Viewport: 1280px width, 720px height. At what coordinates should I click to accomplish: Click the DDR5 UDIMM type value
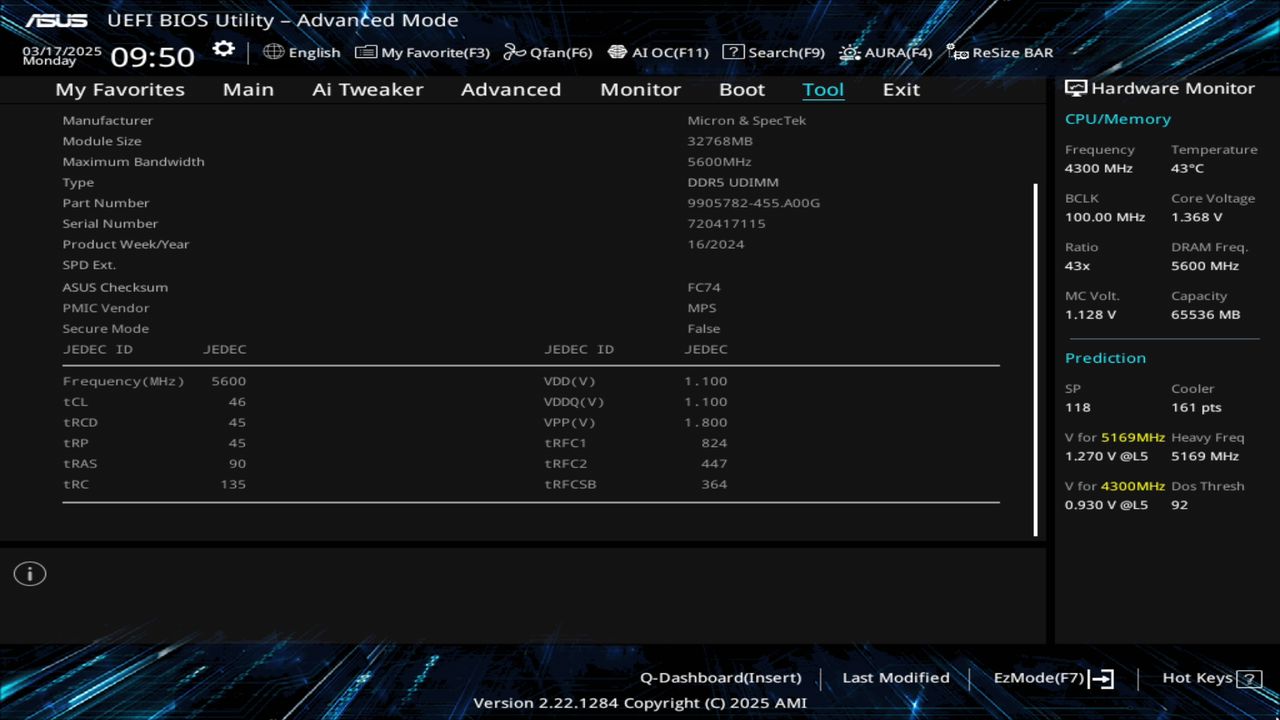point(733,182)
